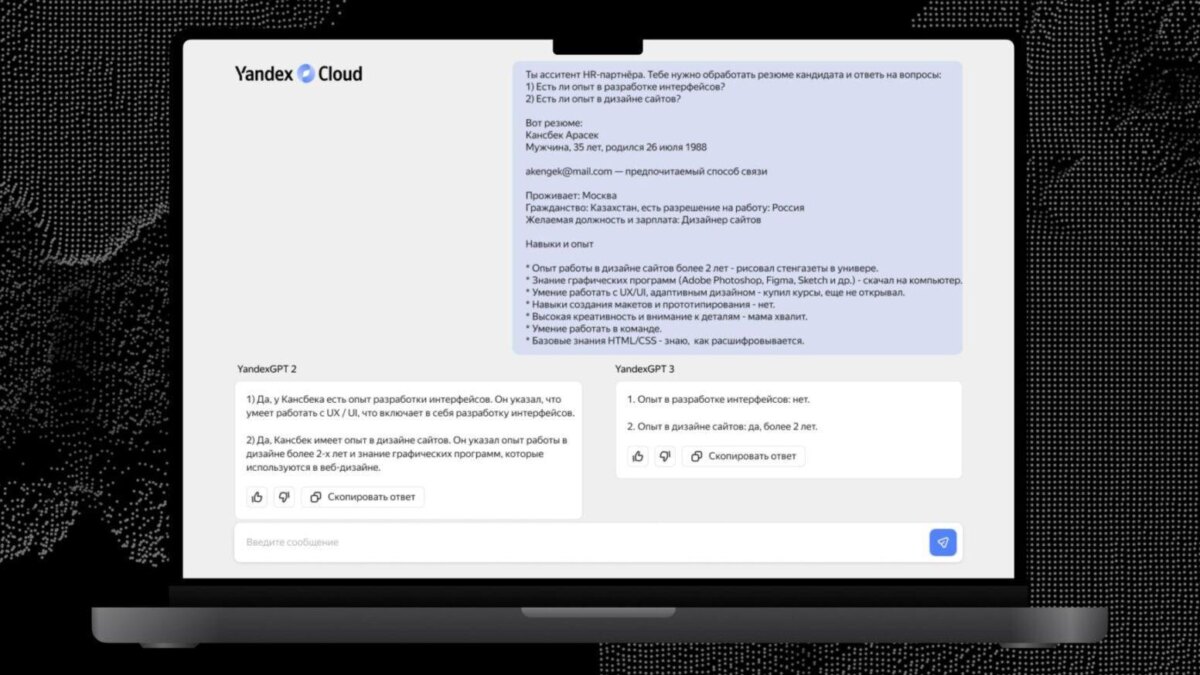Click the thumbs down icon under YandexGPT 2 response

click(286, 497)
